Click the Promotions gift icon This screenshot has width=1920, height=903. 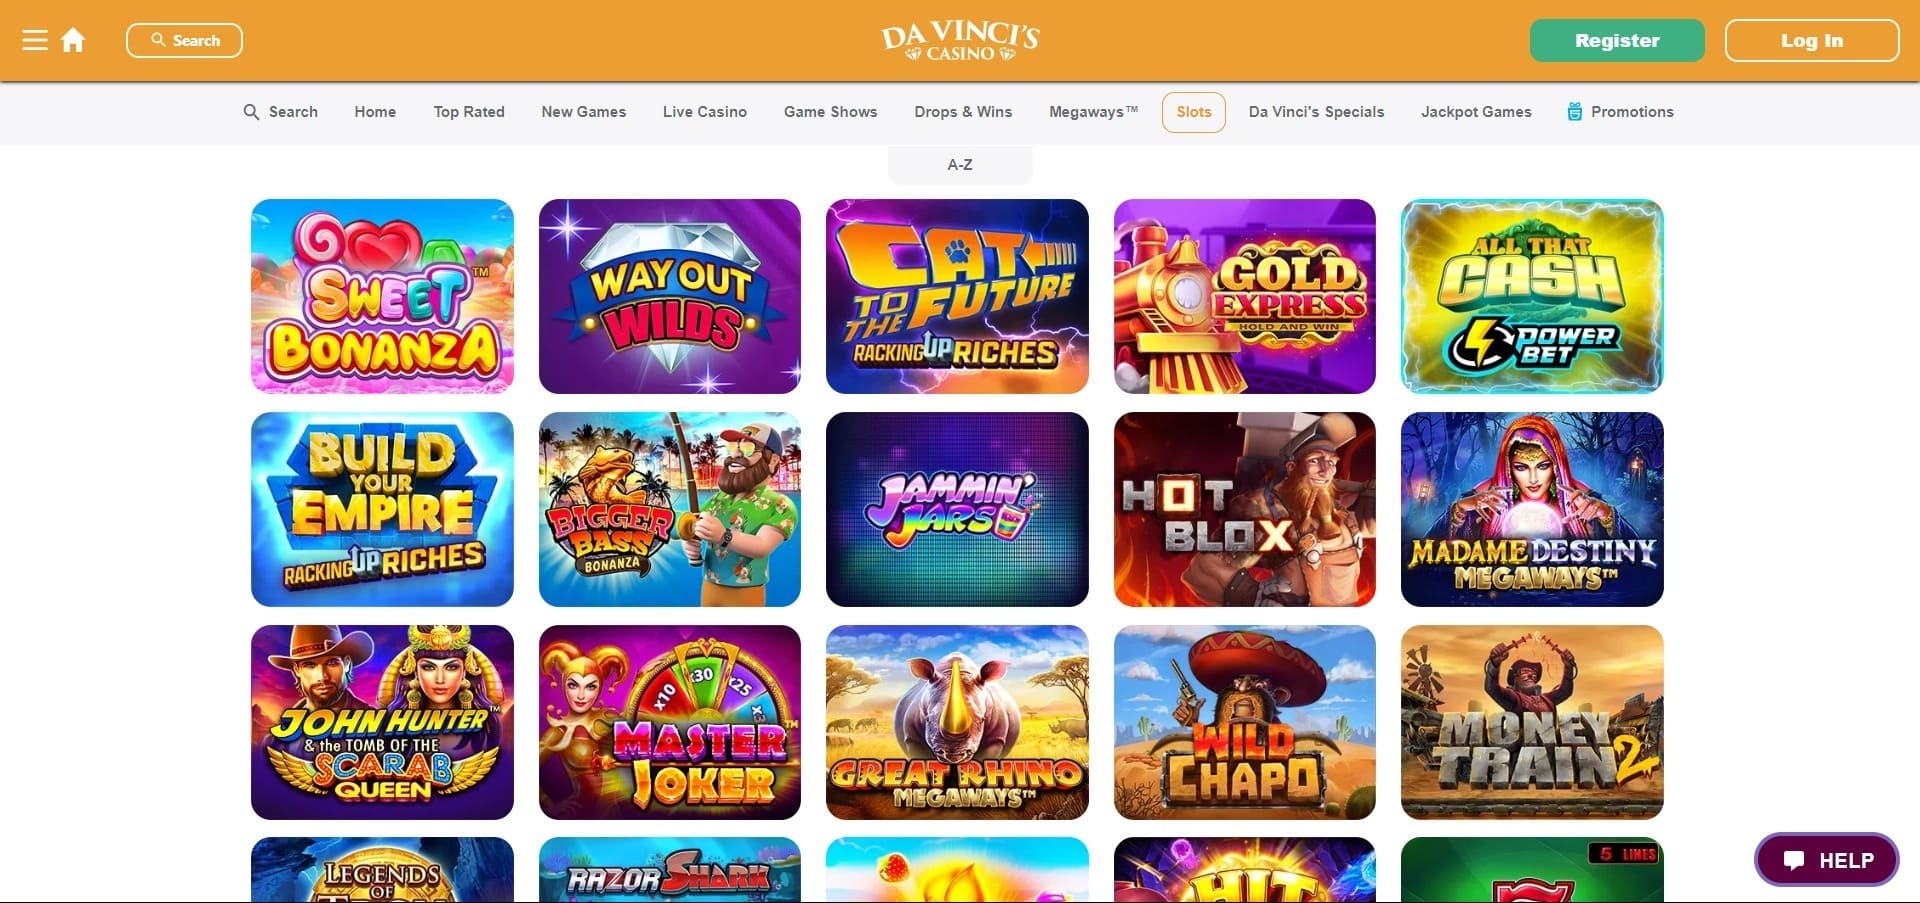coord(1575,112)
